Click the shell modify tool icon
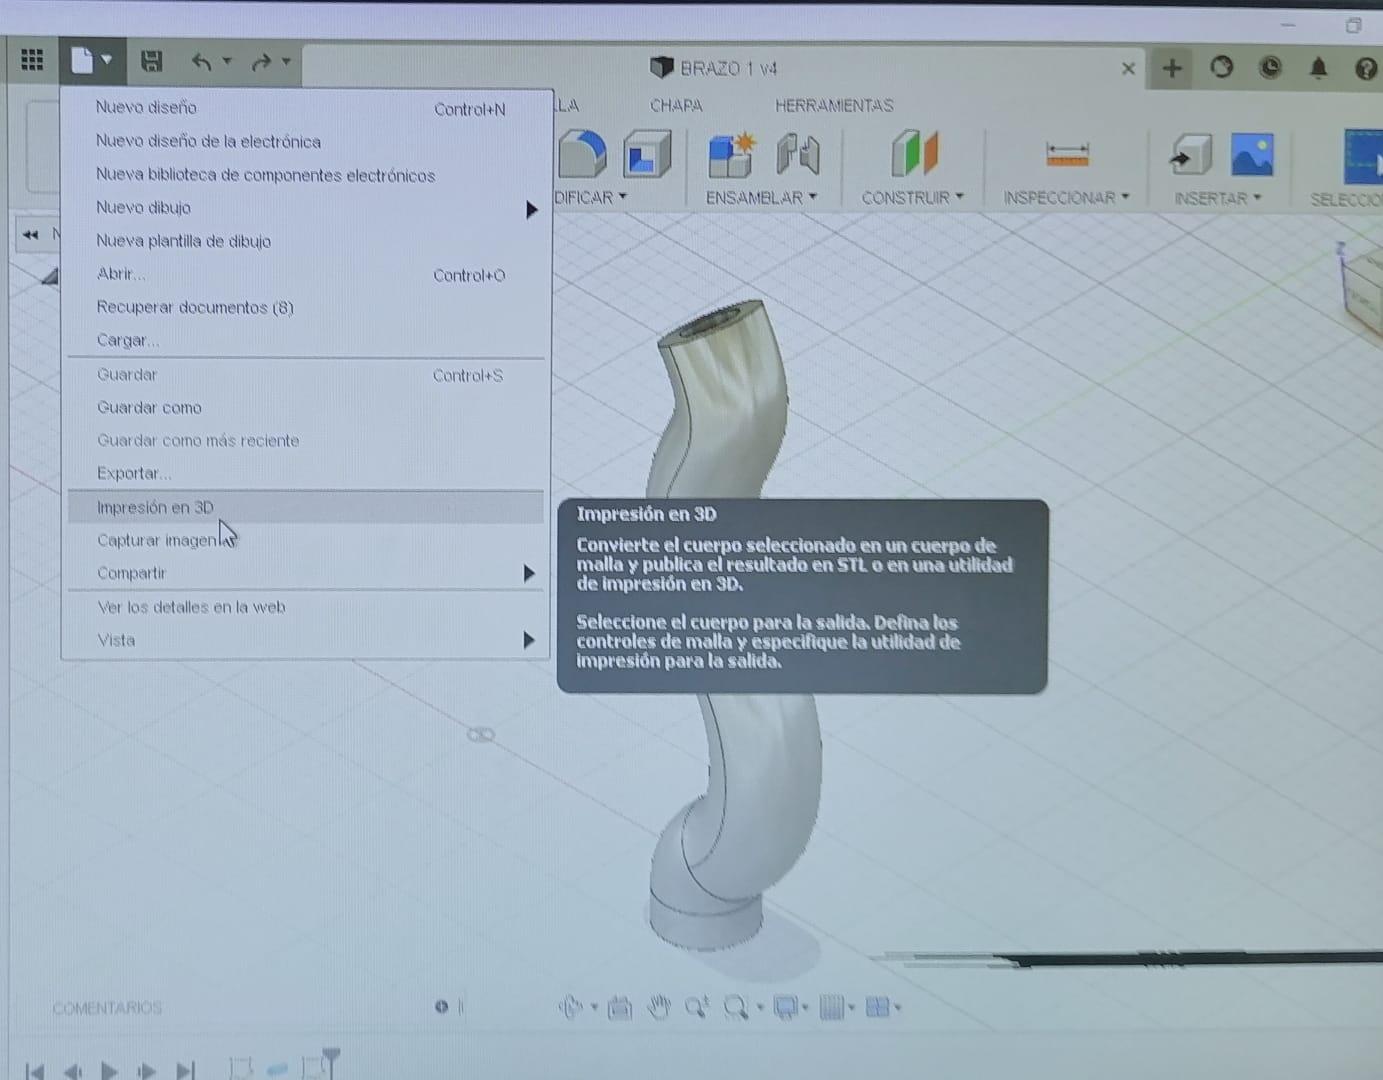The width and height of the screenshot is (1383, 1080). click(x=646, y=155)
